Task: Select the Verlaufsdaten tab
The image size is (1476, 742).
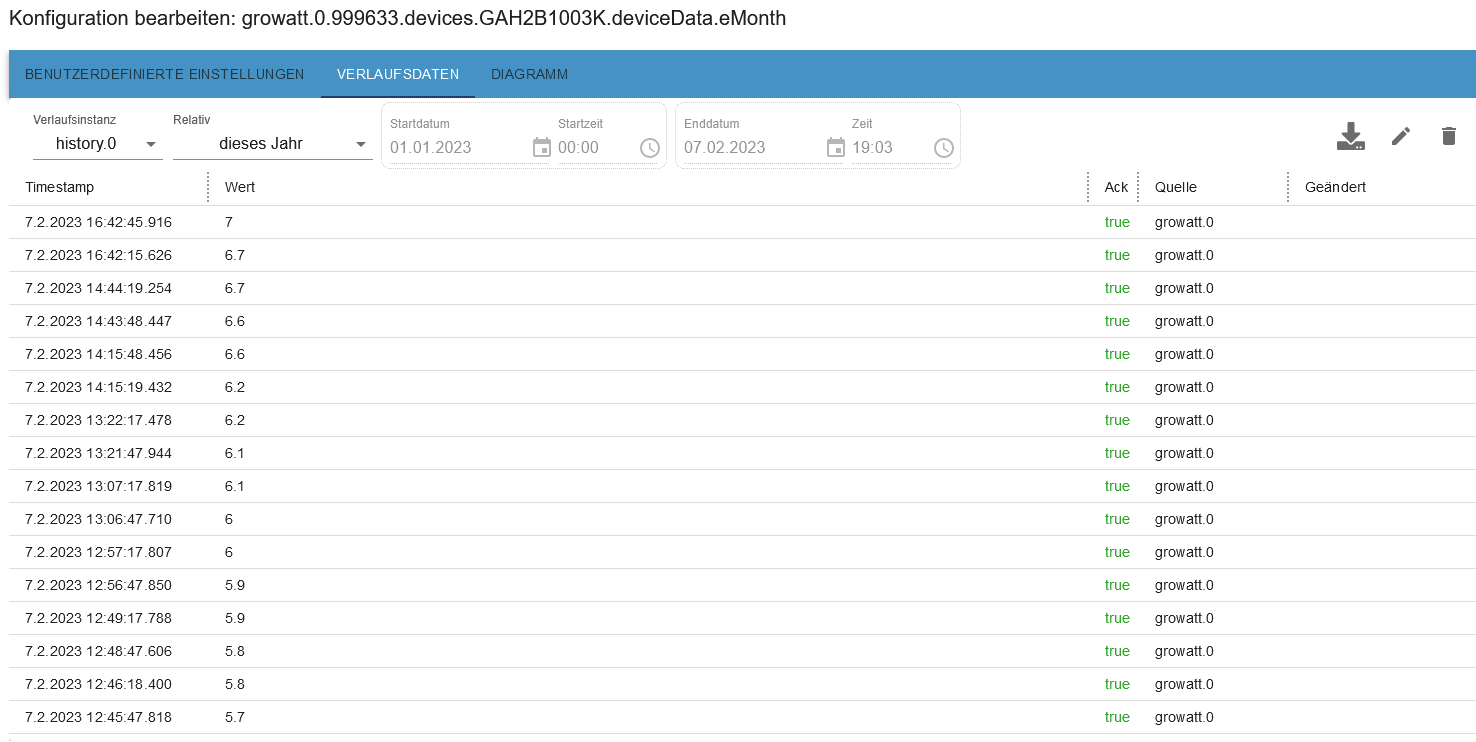Action: tap(398, 74)
